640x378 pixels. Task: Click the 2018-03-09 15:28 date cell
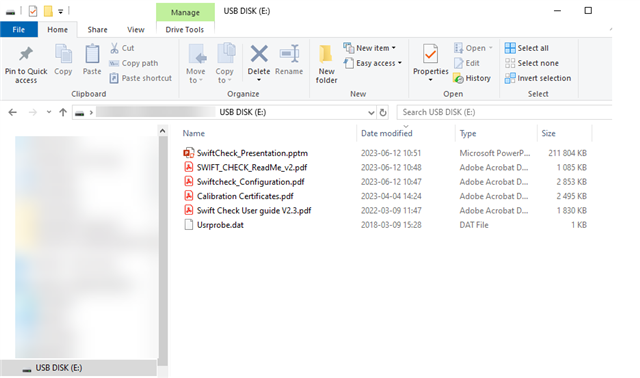click(x=391, y=225)
